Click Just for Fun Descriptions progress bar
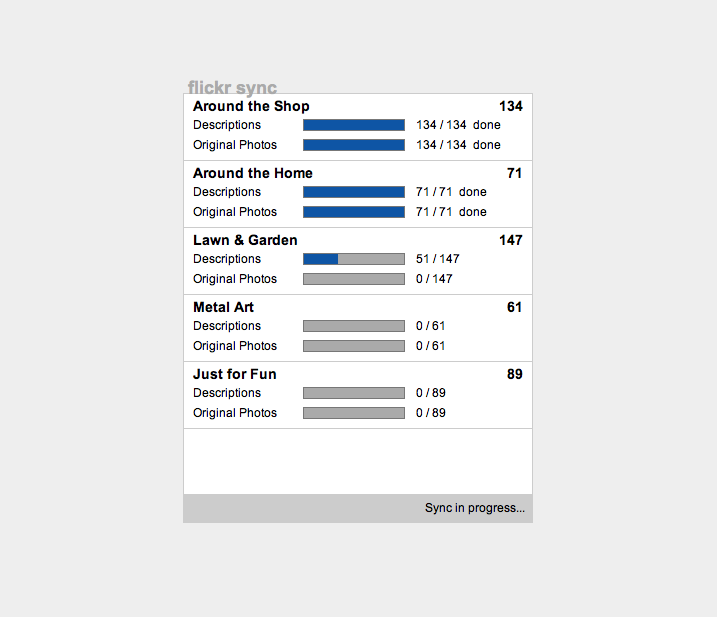This screenshot has height=617, width=717. coord(354,393)
